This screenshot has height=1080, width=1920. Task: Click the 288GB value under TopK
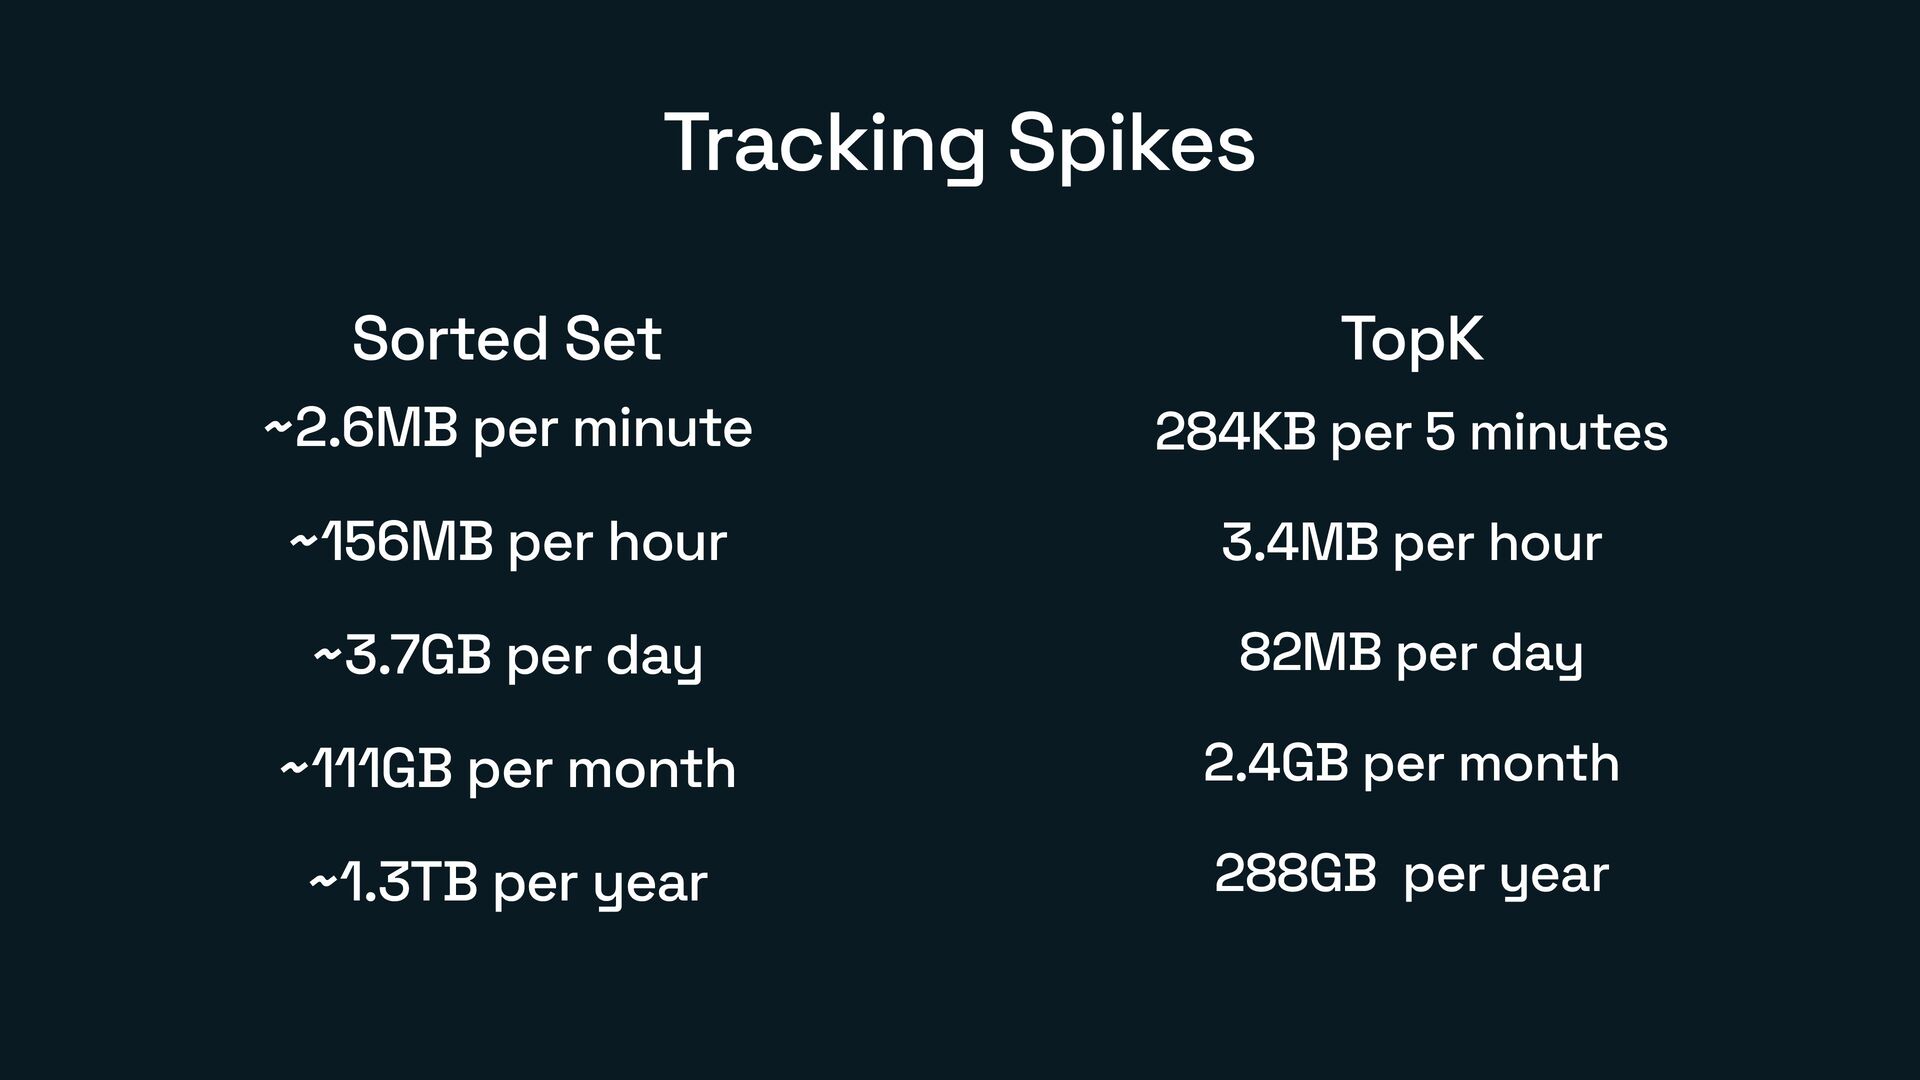point(1295,874)
